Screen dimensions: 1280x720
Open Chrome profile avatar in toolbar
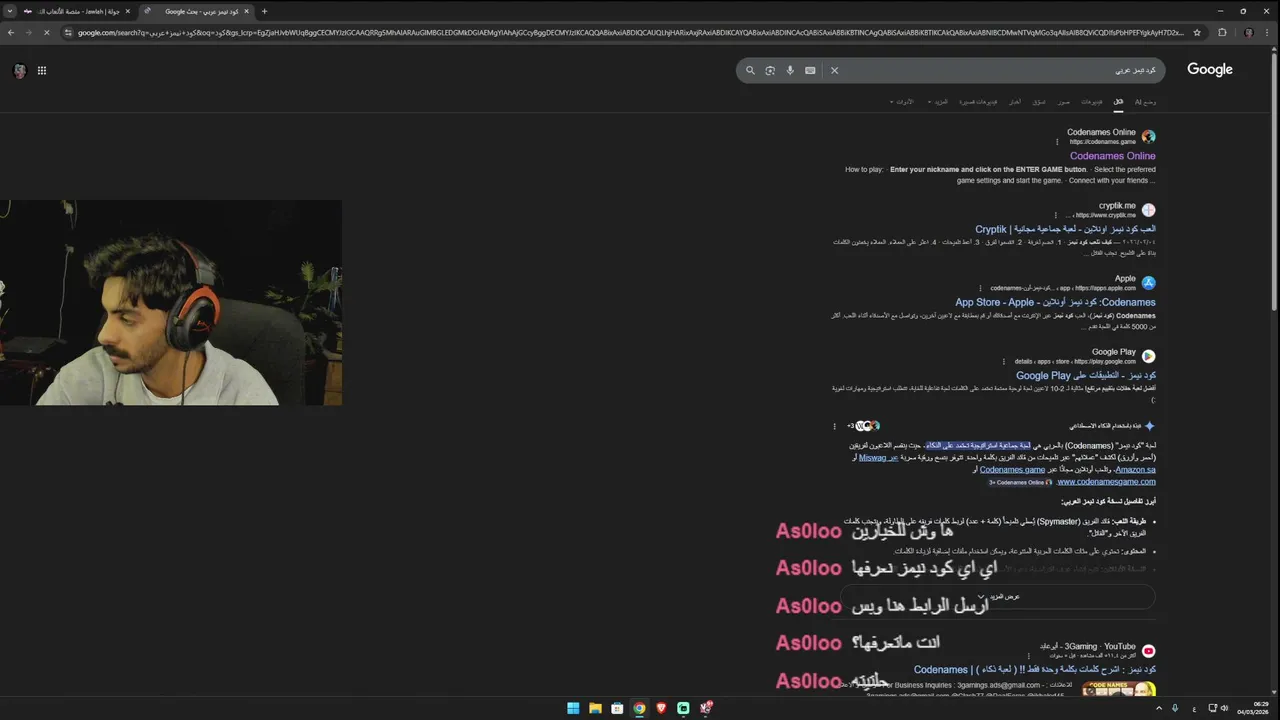[x=1248, y=32]
